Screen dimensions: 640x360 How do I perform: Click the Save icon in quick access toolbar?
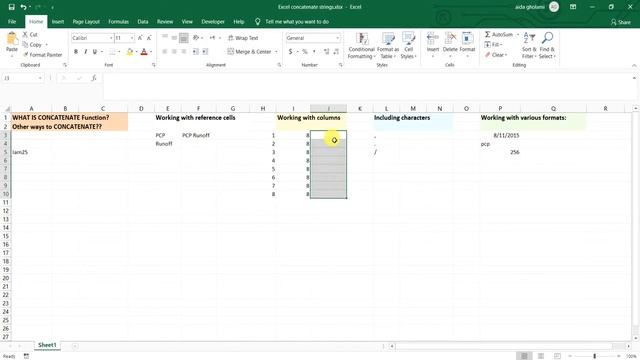coord(11,7)
